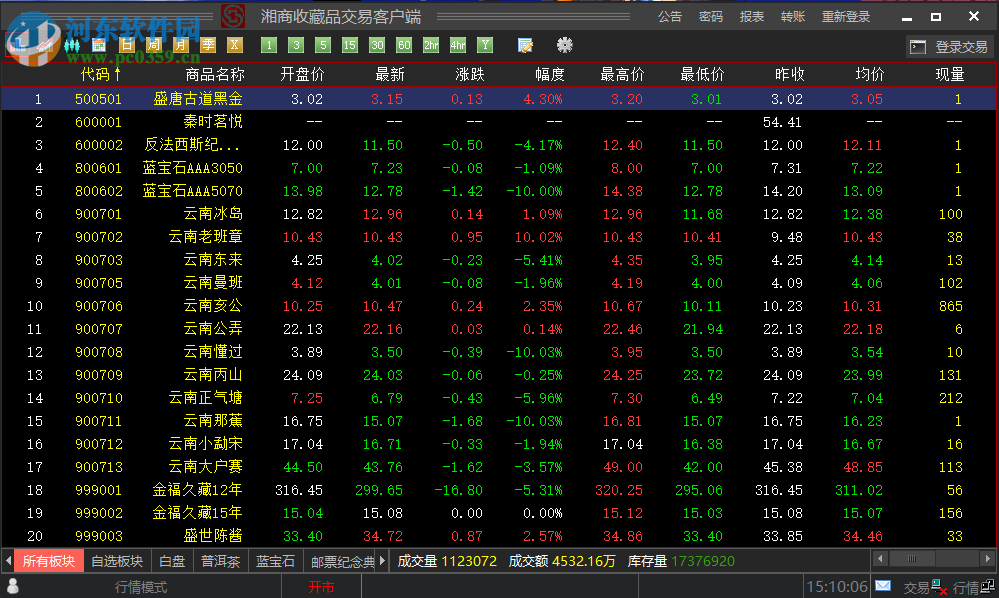Click horizontal scrollbar right arrow
Viewport: 999px width, 598px height.
(x=988, y=559)
